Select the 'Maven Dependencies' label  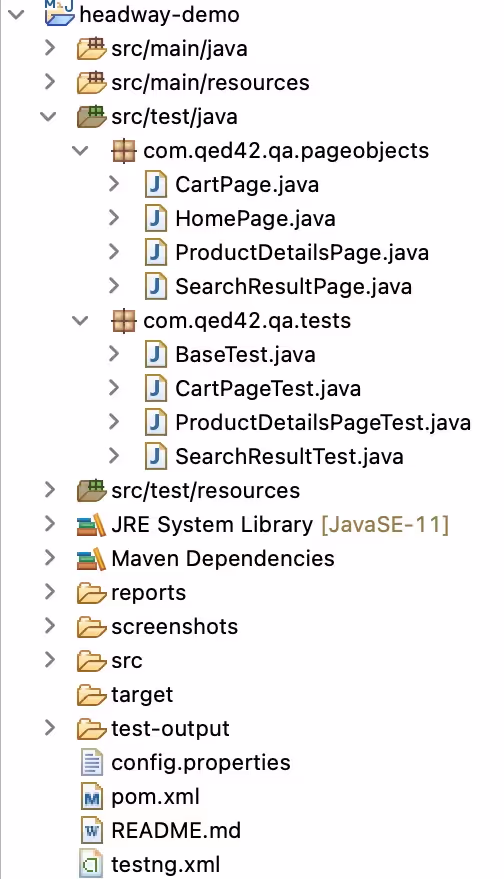(223, 559)
